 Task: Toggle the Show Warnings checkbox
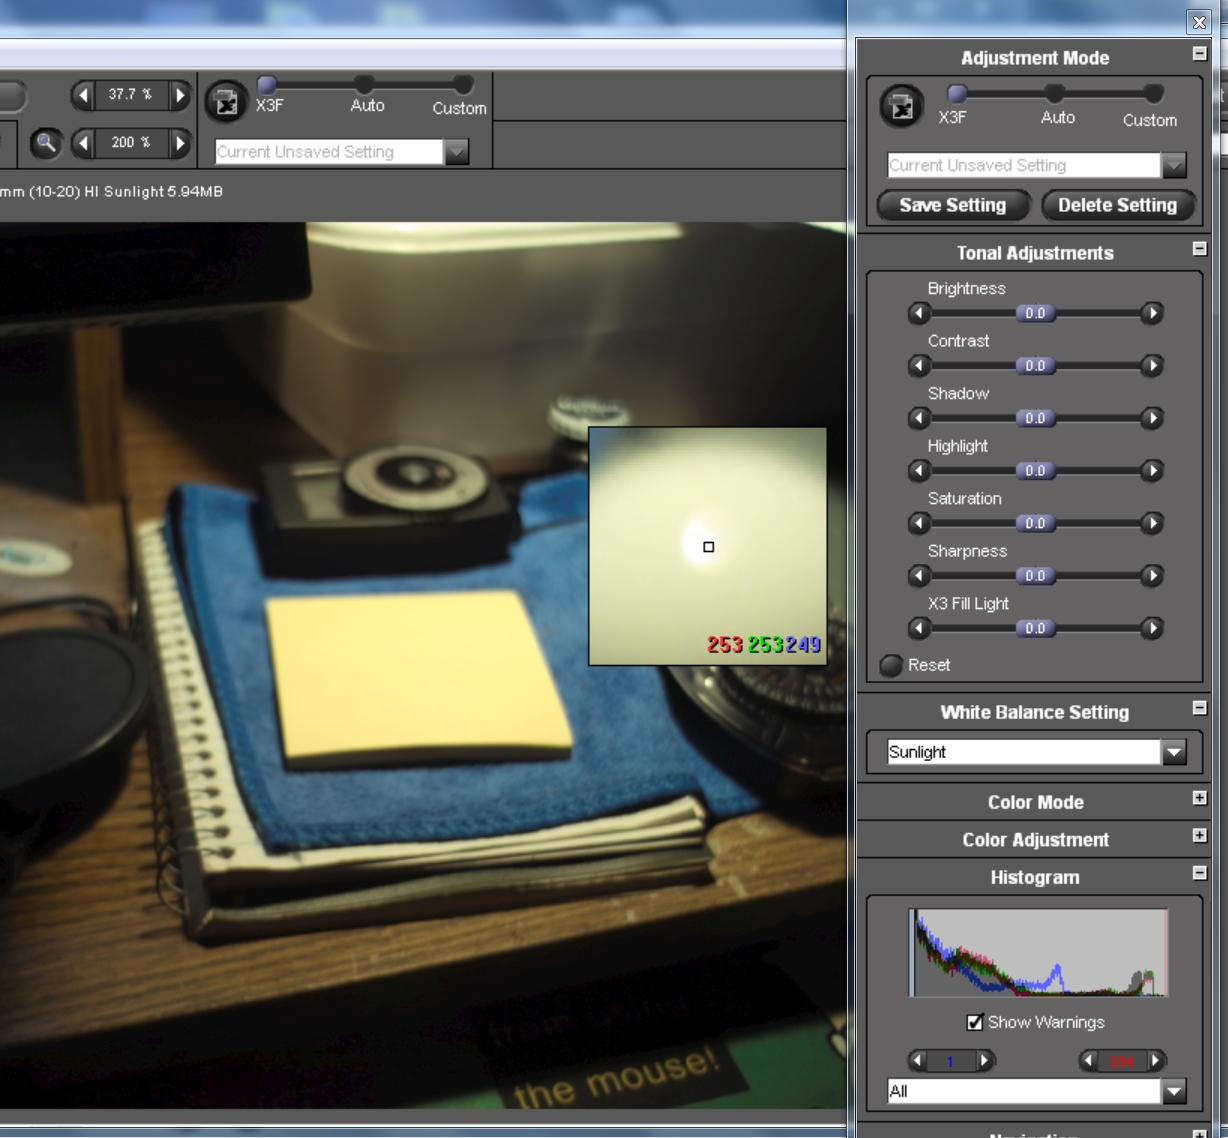975,1022
